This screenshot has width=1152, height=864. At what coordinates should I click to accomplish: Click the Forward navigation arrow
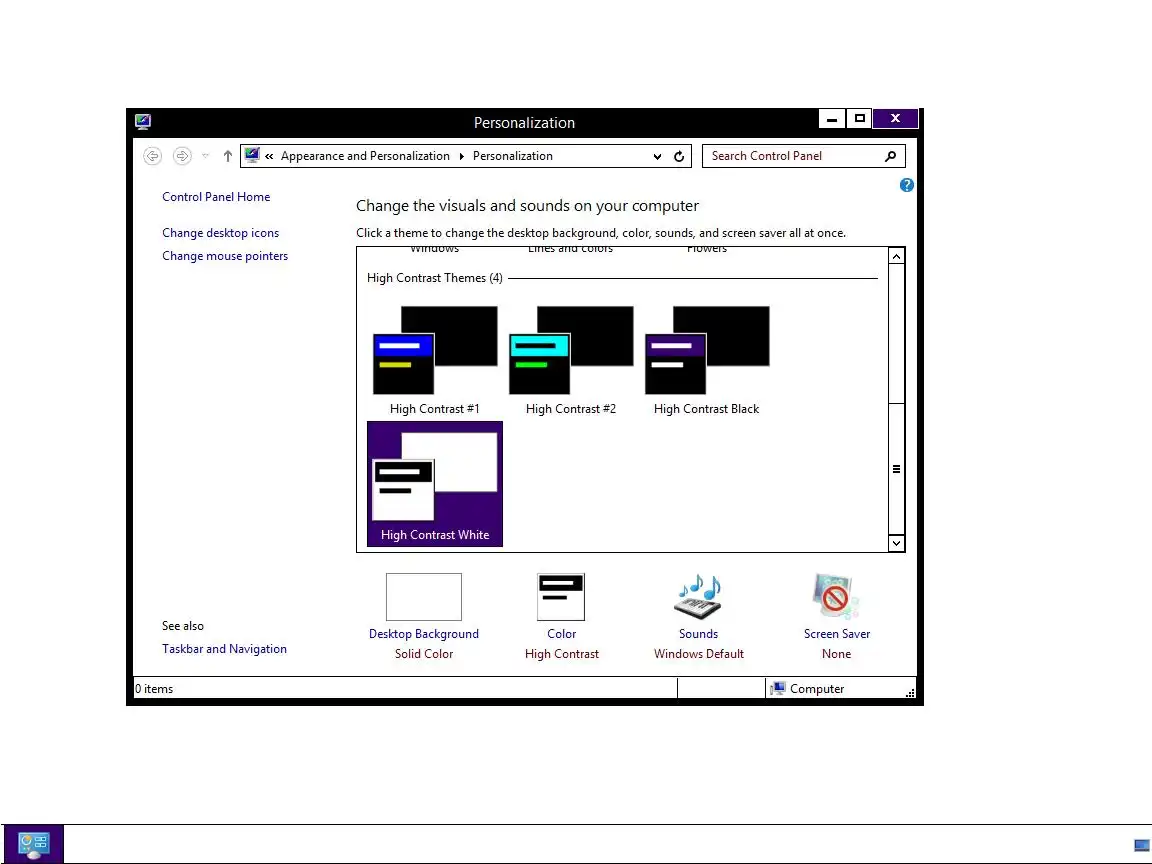[181, 156]
